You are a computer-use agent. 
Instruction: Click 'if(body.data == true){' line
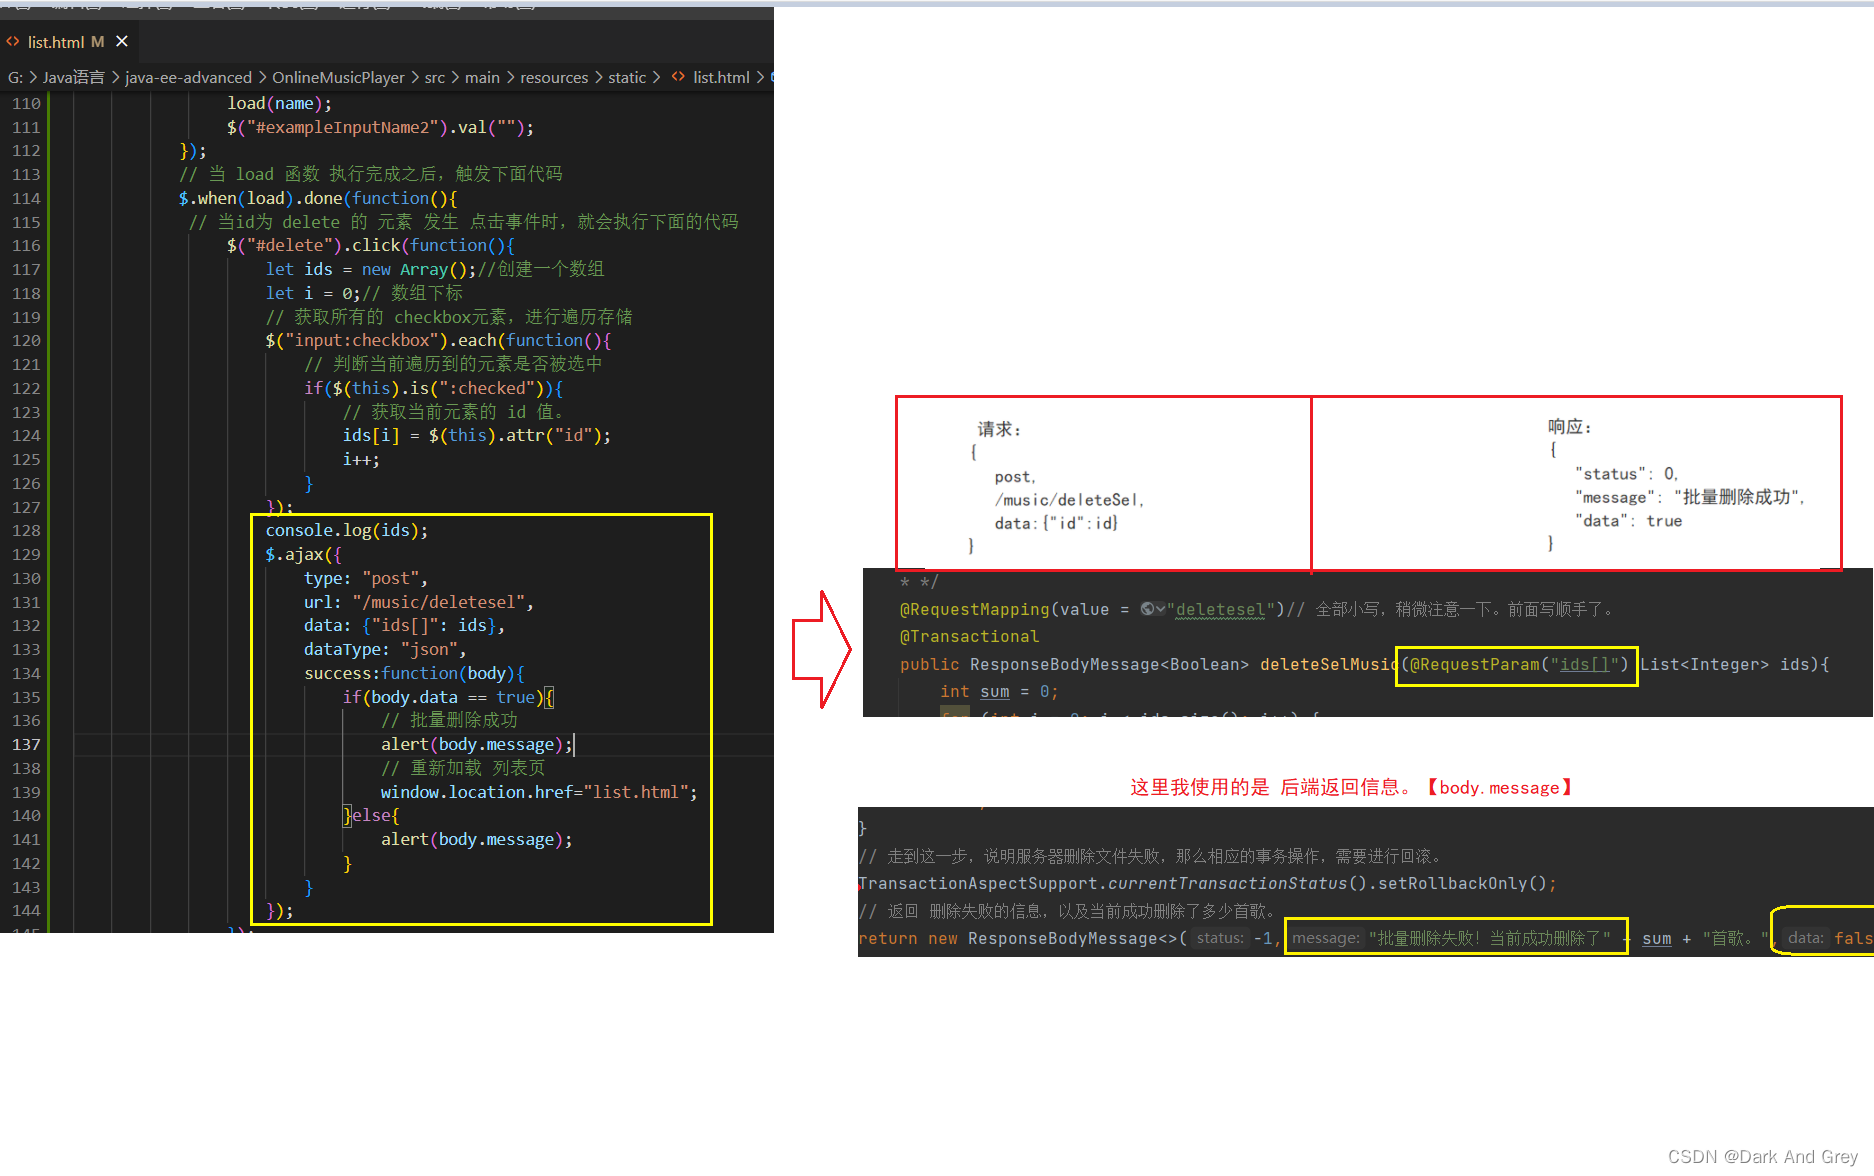click(448, 697)
